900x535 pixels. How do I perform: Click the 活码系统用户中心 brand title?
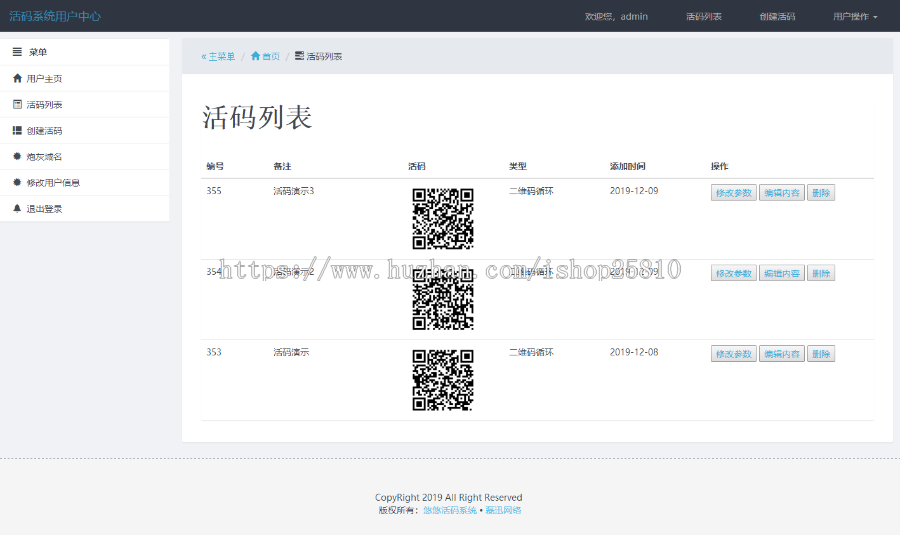coord(55,16)
